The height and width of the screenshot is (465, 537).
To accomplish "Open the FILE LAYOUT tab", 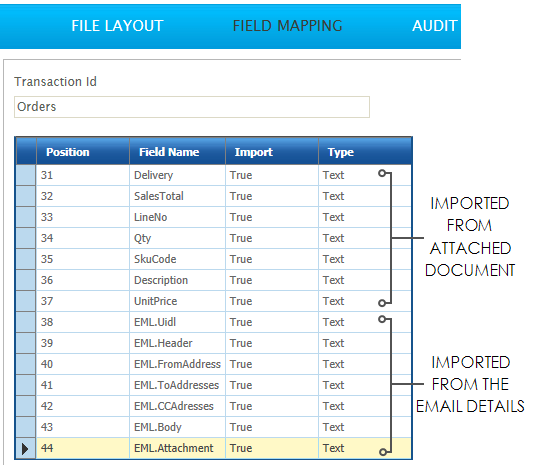I will (x=117, y=26).
